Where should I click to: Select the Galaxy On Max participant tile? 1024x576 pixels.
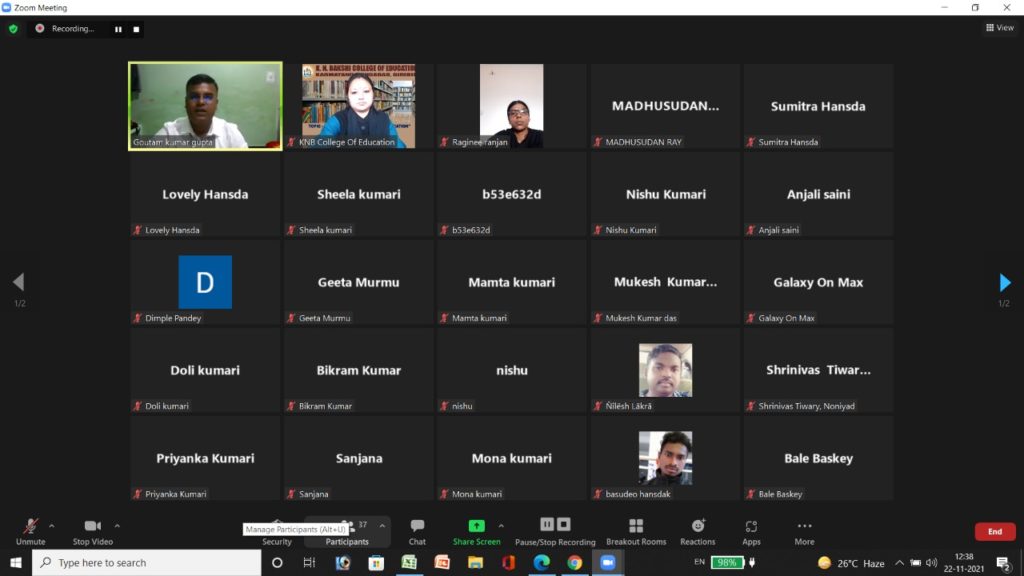click(818, 282)
